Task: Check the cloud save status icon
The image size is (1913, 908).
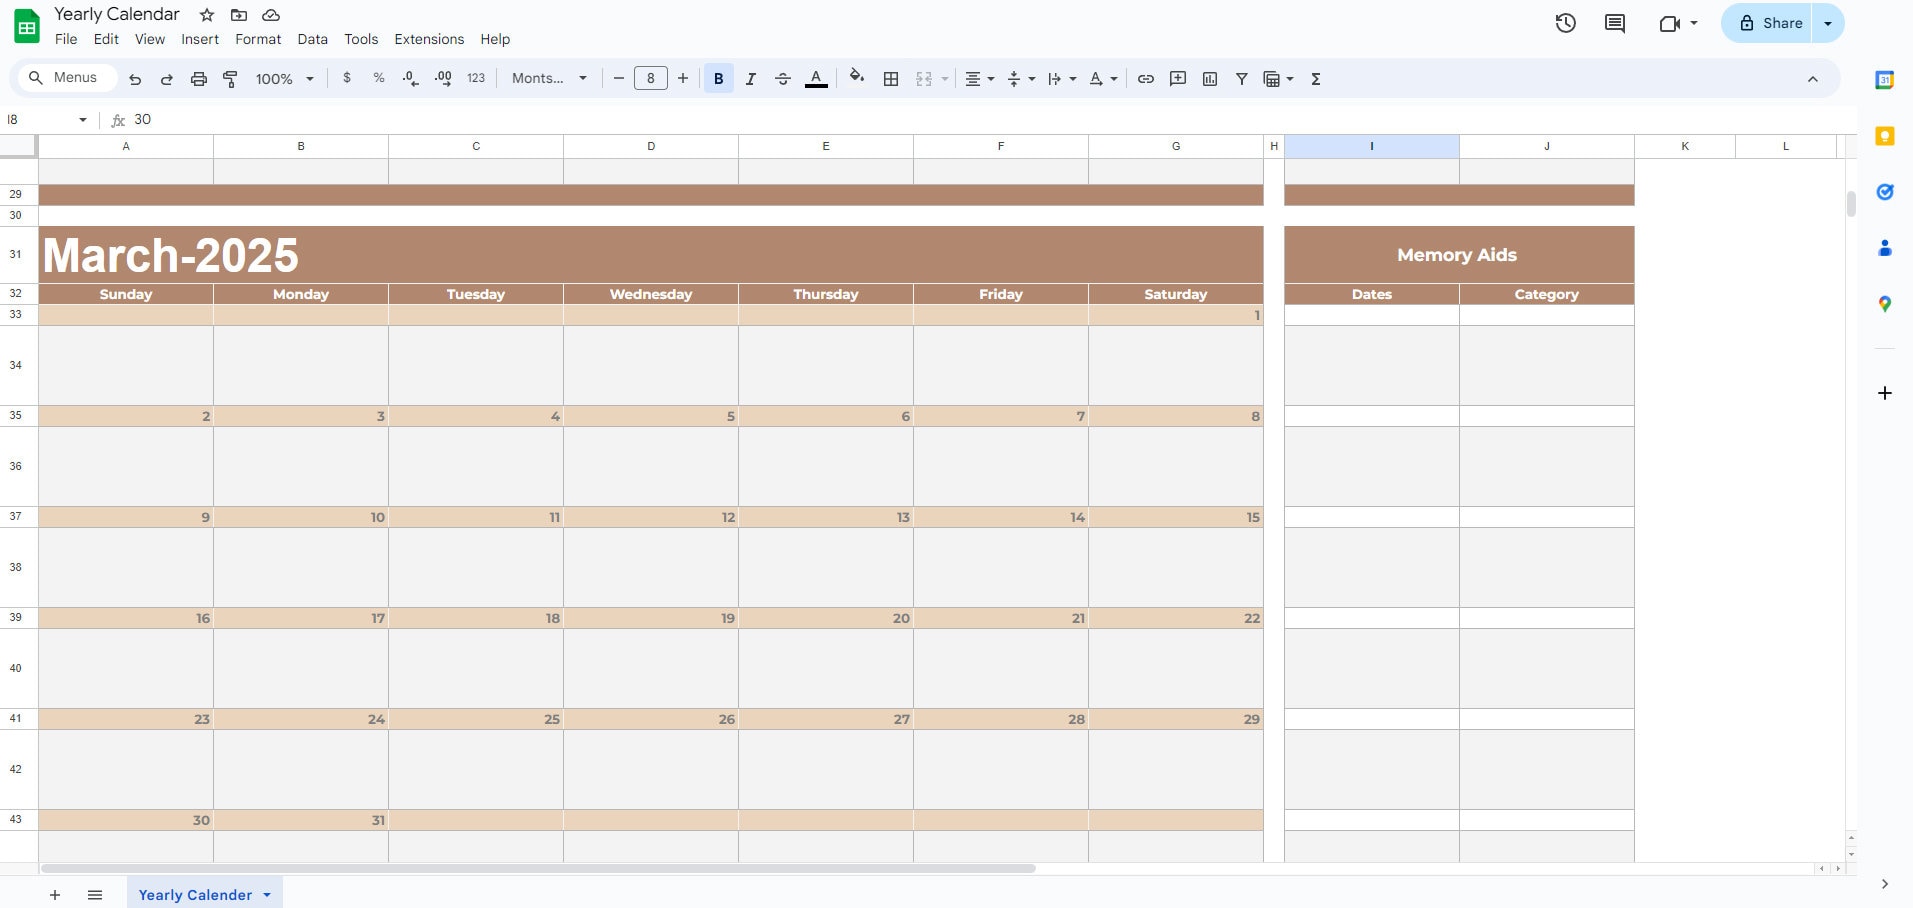Action: (271, 15)
